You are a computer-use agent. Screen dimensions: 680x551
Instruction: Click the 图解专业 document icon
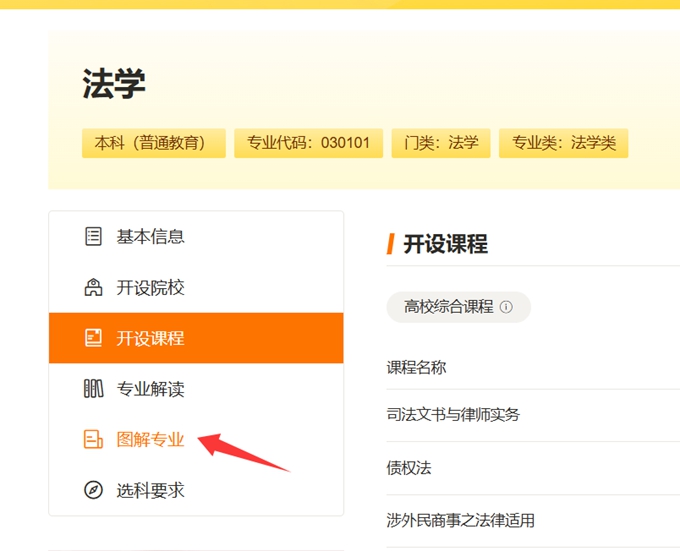pyautogui.click(x=93, y=439)
